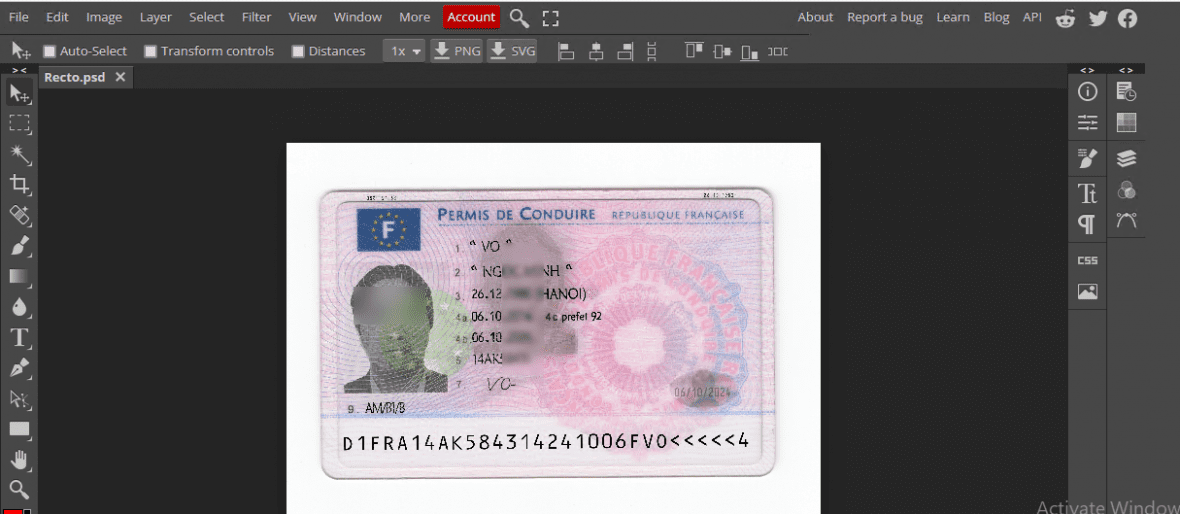Open the Layer menu
Viewport: 1180px width, 514px height.
coord(156,17)
